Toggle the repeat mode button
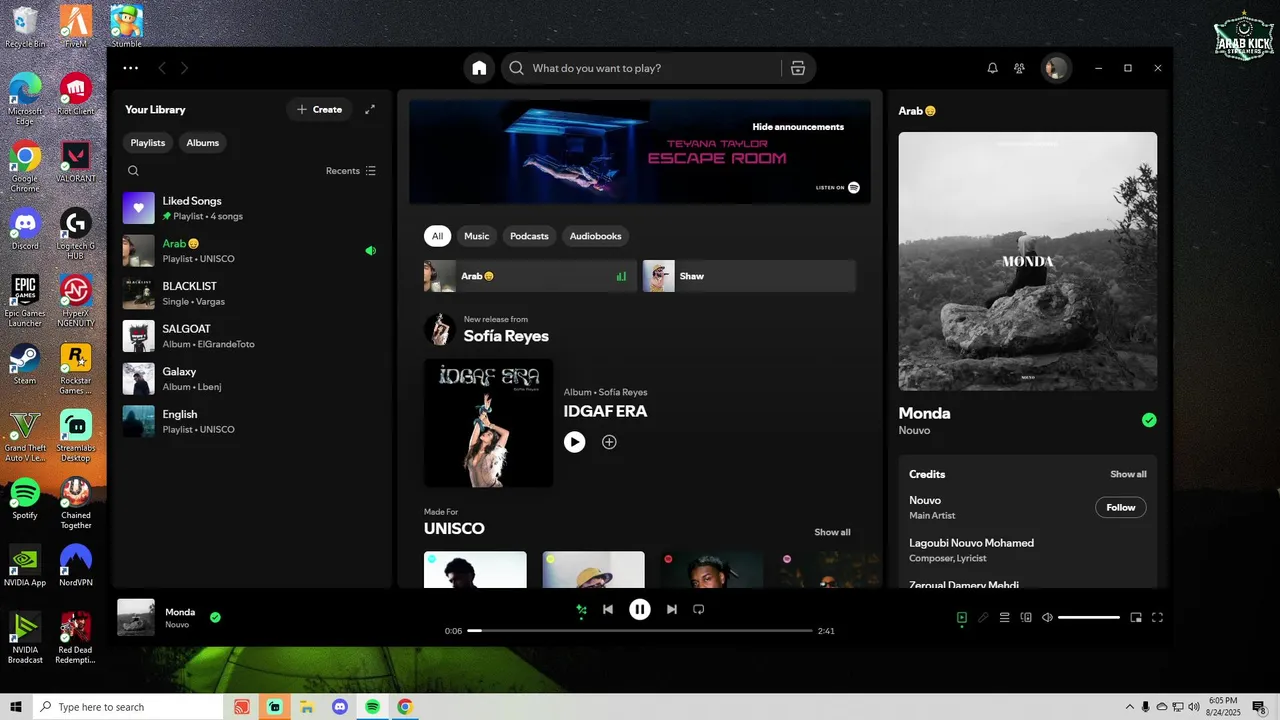 pos(699,609)
